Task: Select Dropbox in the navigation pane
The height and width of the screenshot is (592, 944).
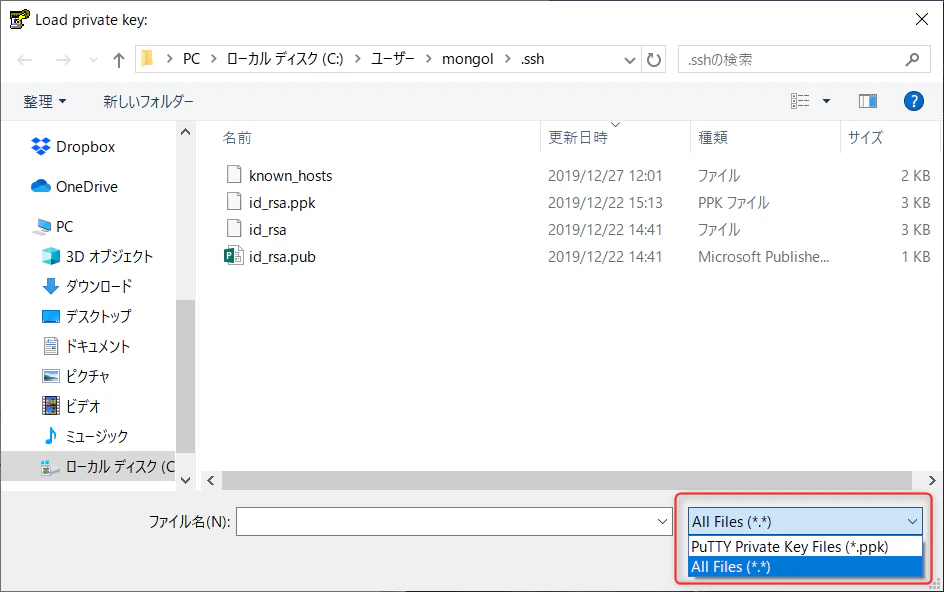Action: pos(85,147)
